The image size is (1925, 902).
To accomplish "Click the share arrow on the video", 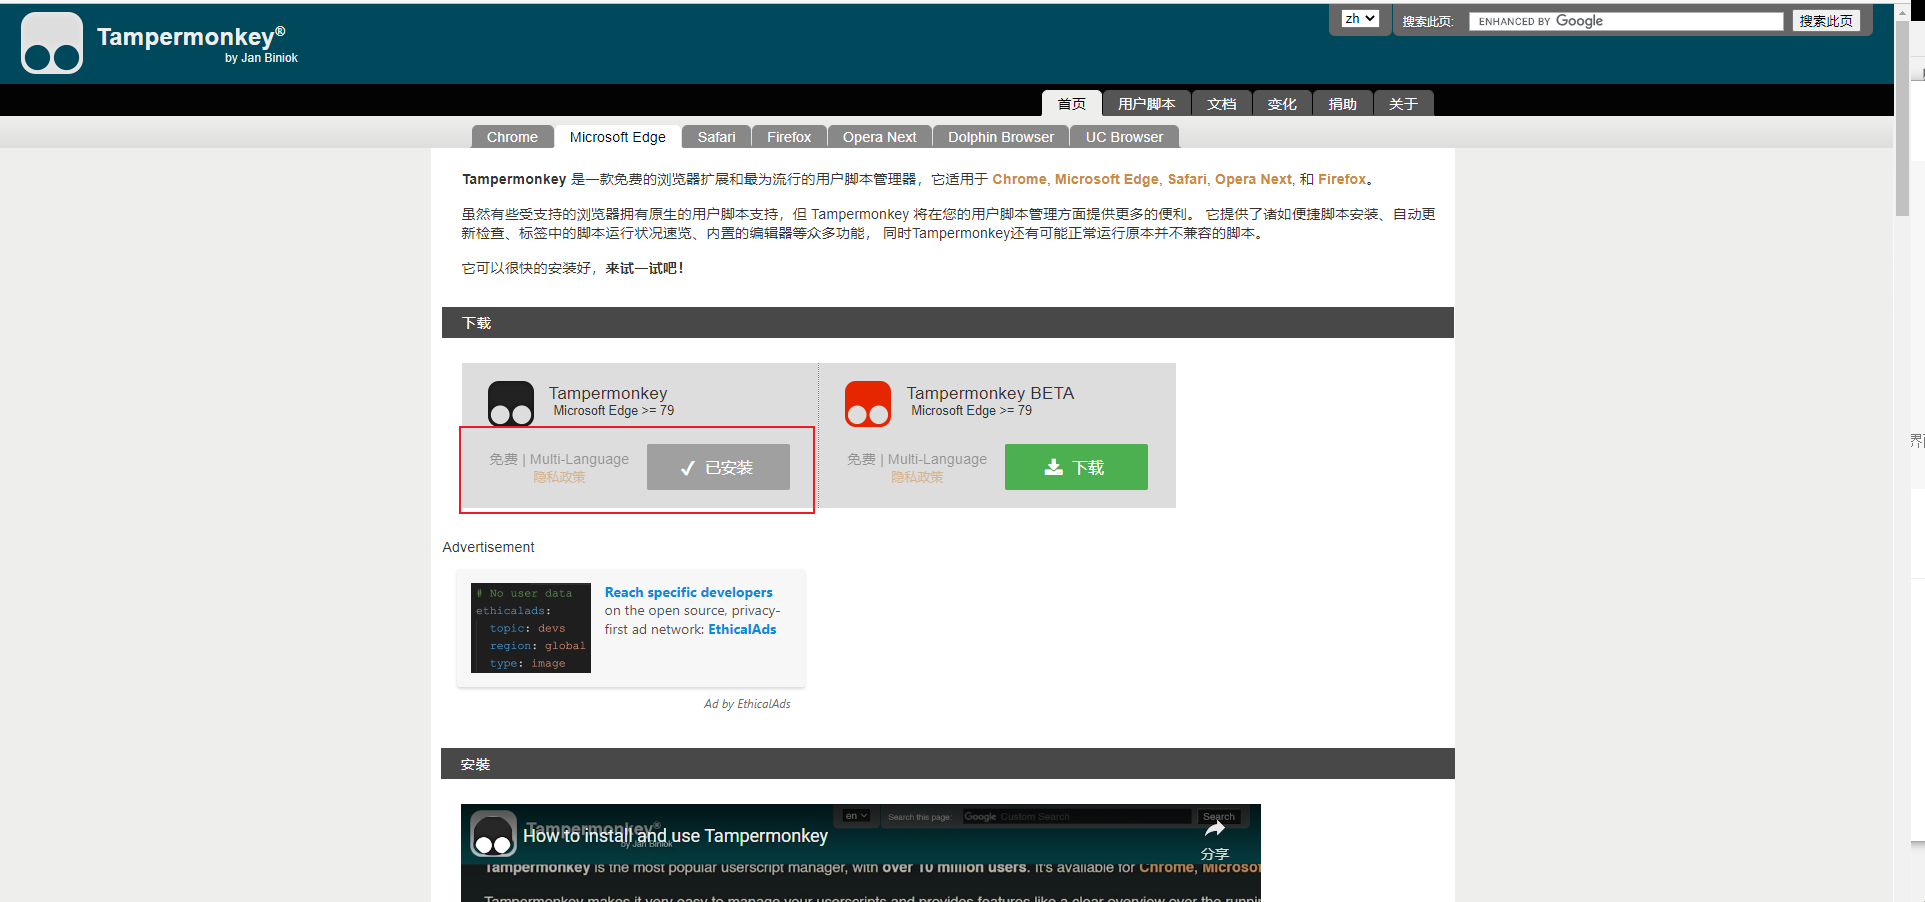I will pos(1215,829).
